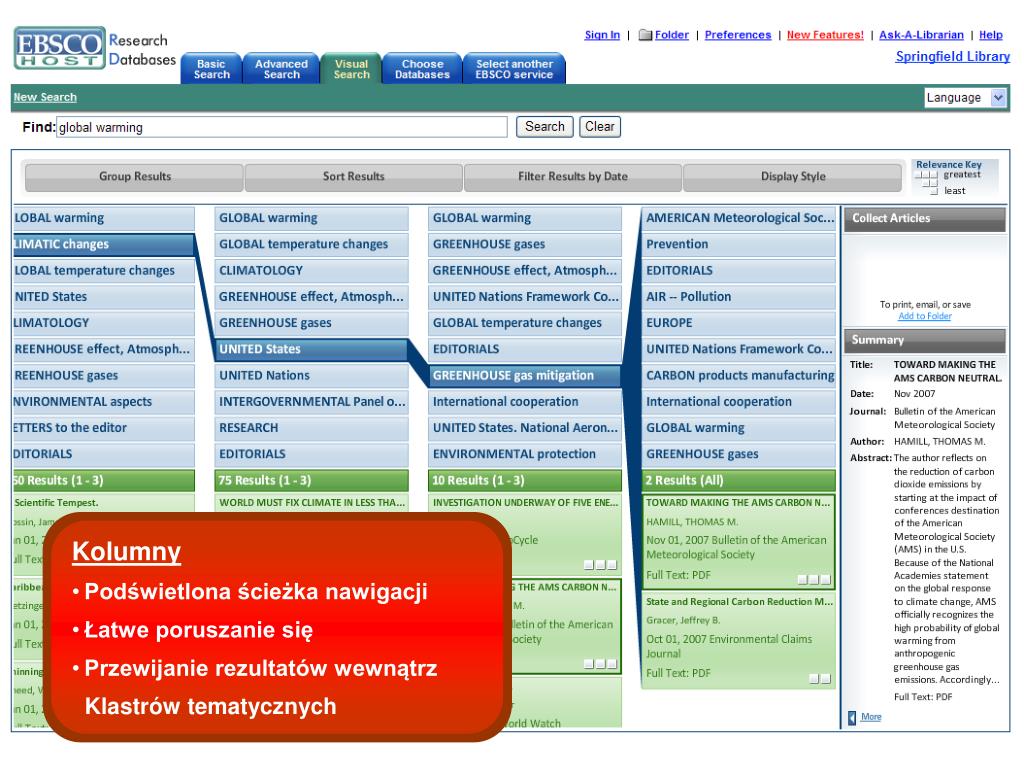Click the 10 Results (1 - 3) bar

click(524, 481)
